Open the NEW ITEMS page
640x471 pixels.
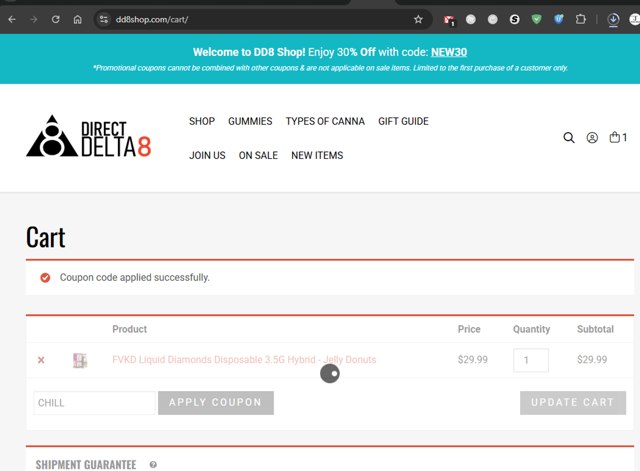click(317, 156)
